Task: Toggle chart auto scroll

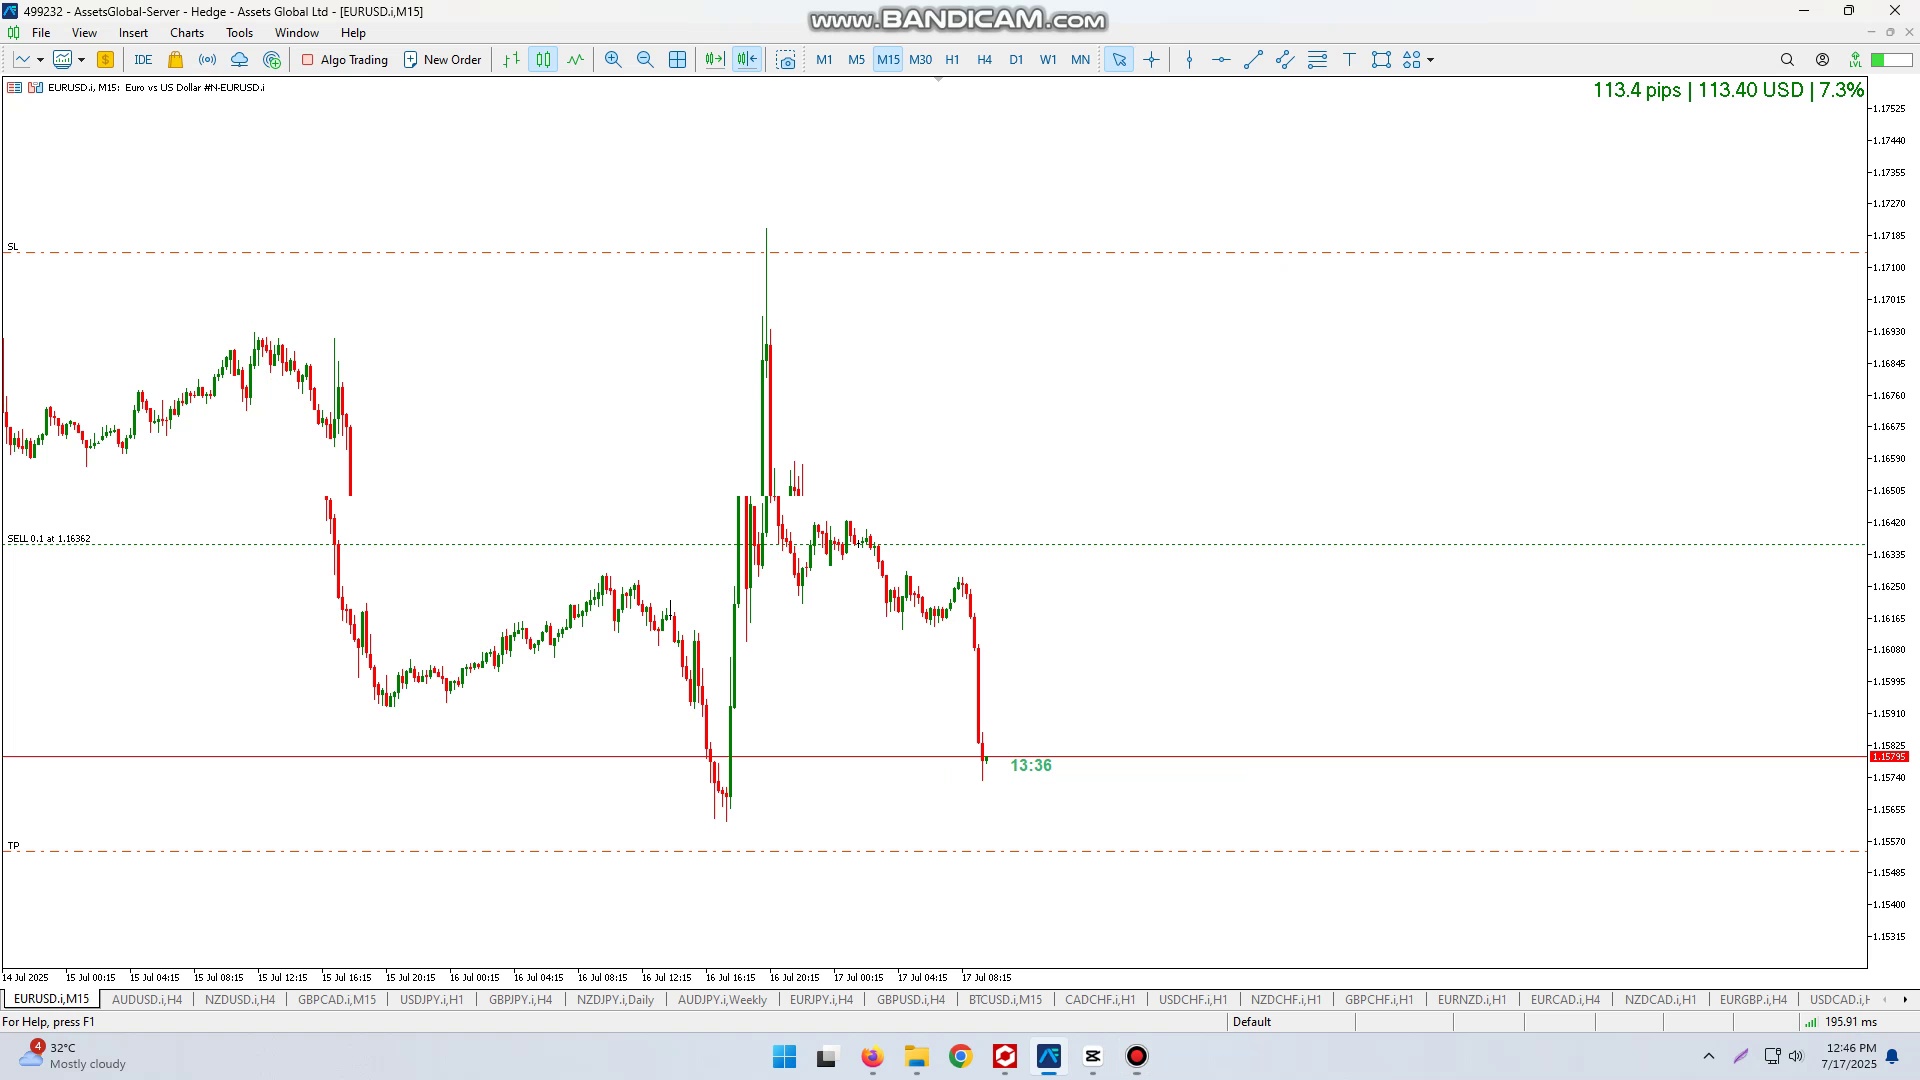Action: pos(714,60)
